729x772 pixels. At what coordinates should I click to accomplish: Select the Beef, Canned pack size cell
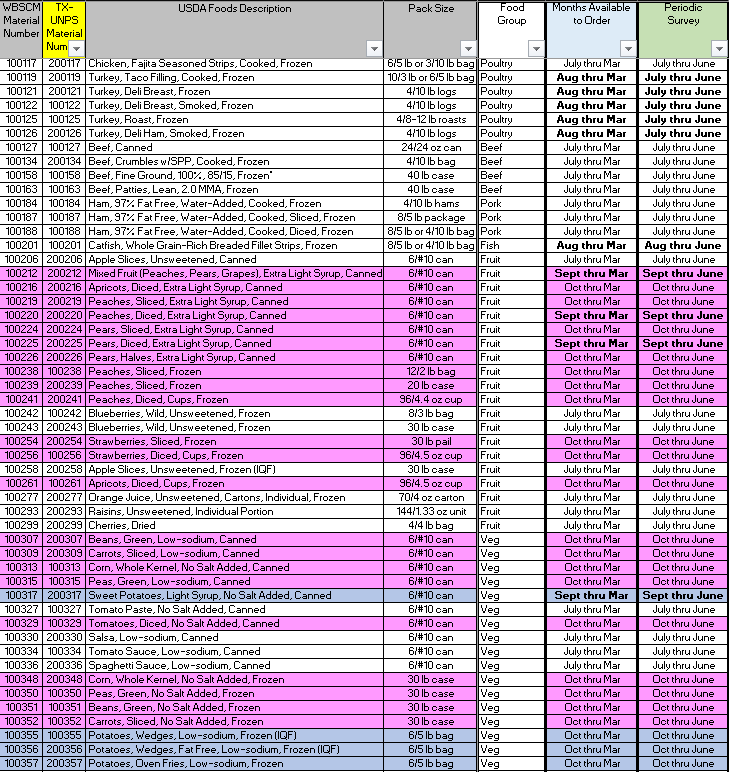pos(431,147)
